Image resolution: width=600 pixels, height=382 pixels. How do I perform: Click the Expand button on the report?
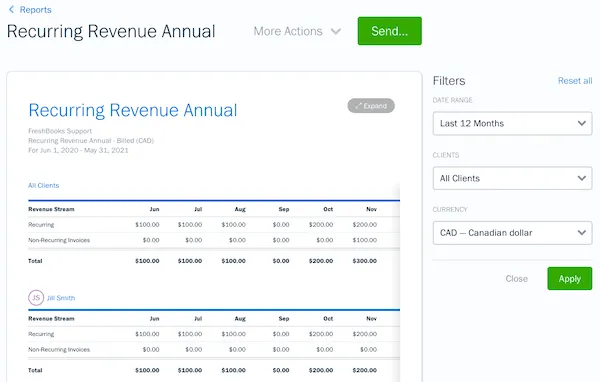click(371, 106)
